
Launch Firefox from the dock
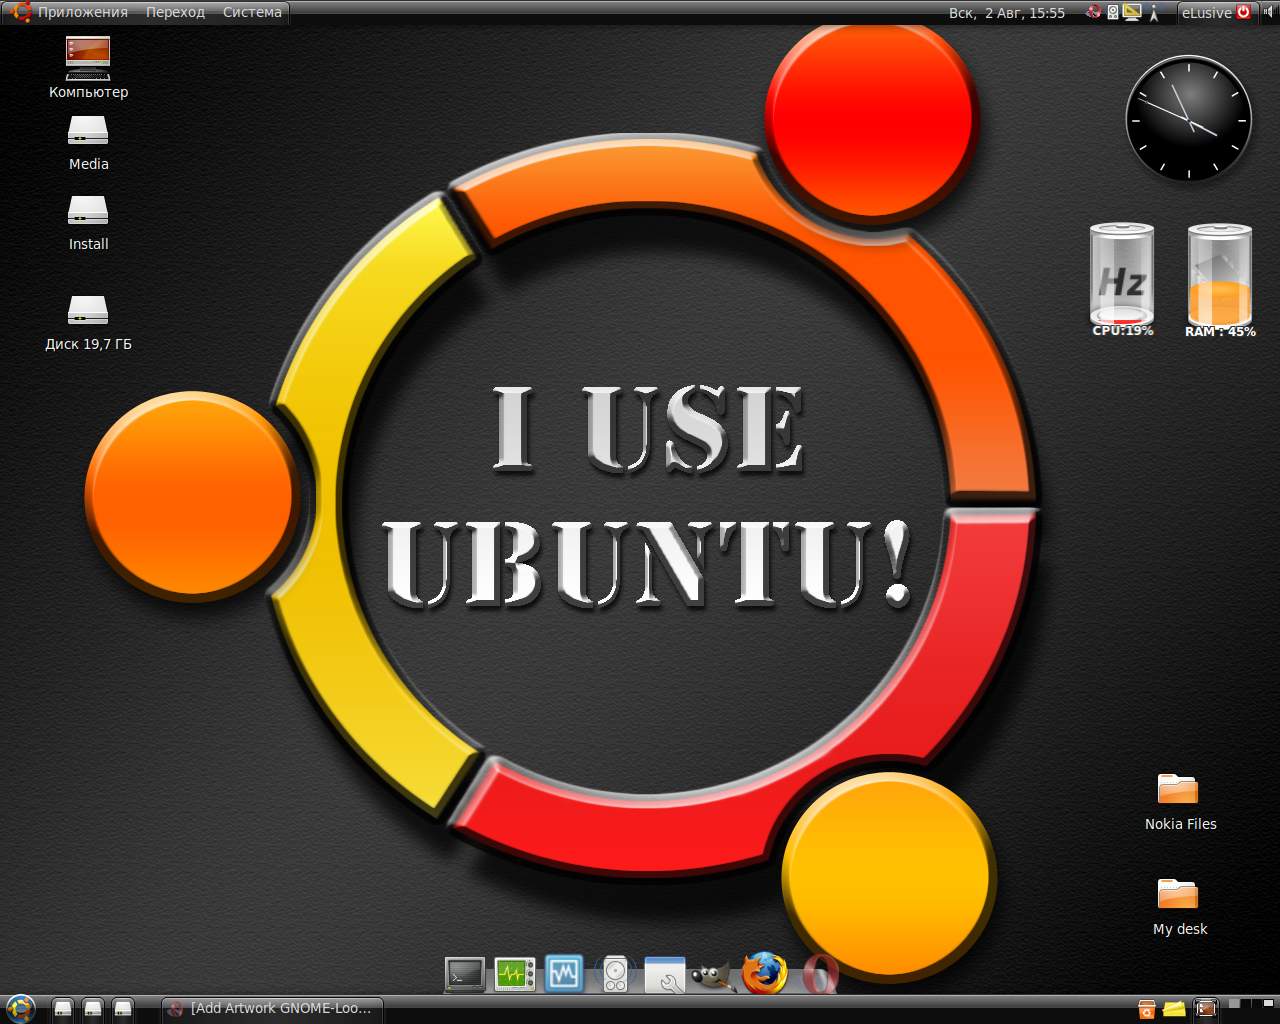(x=765, y=973)
